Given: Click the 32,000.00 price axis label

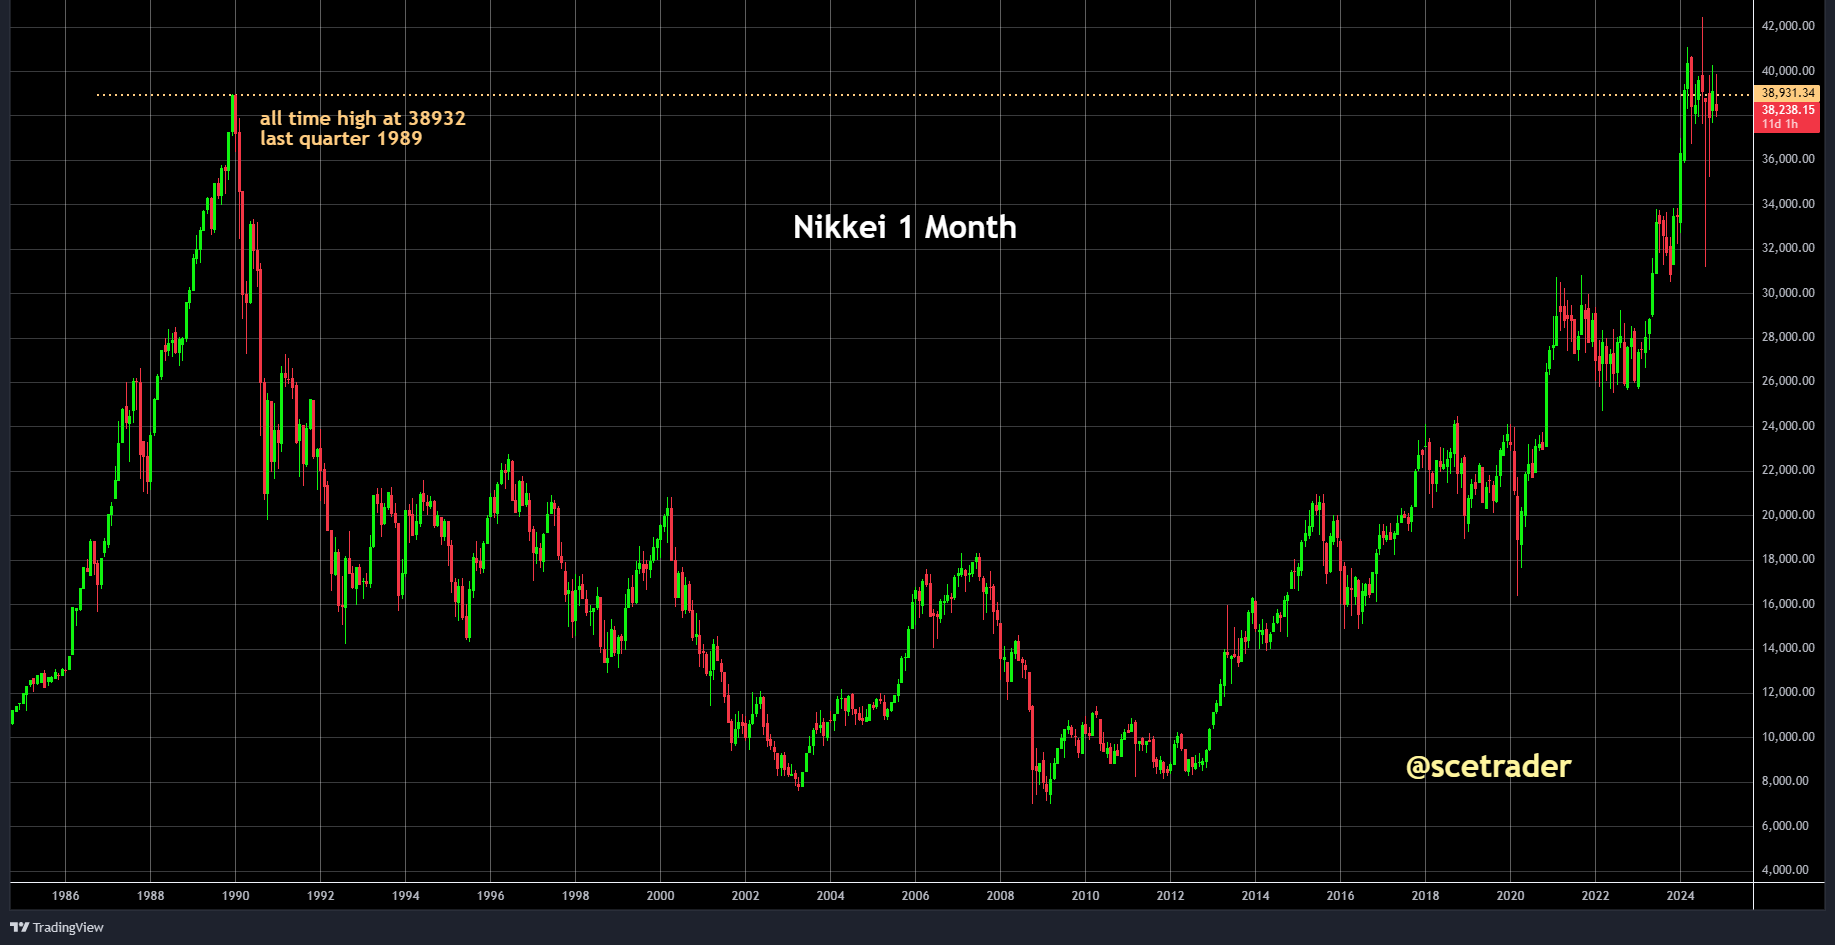Looking at the screenshot, I should click(1788, 248).
